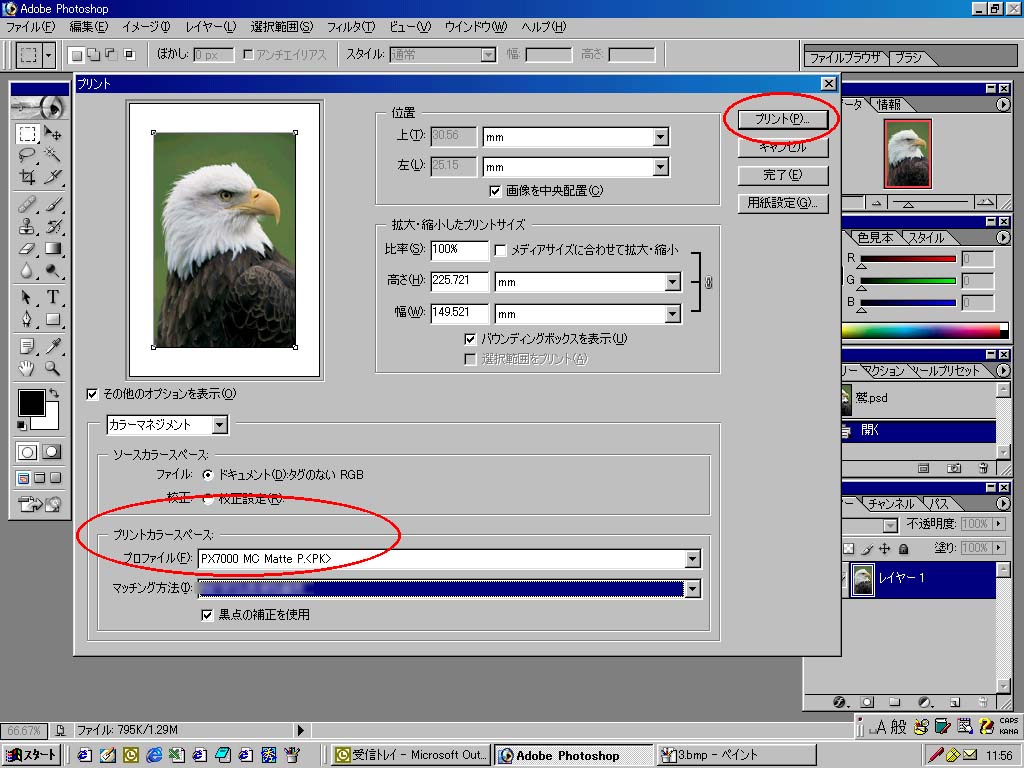This screenshot has width=1024, height=768.
Task: Select the Magic Wand tool
Action: 52,155
